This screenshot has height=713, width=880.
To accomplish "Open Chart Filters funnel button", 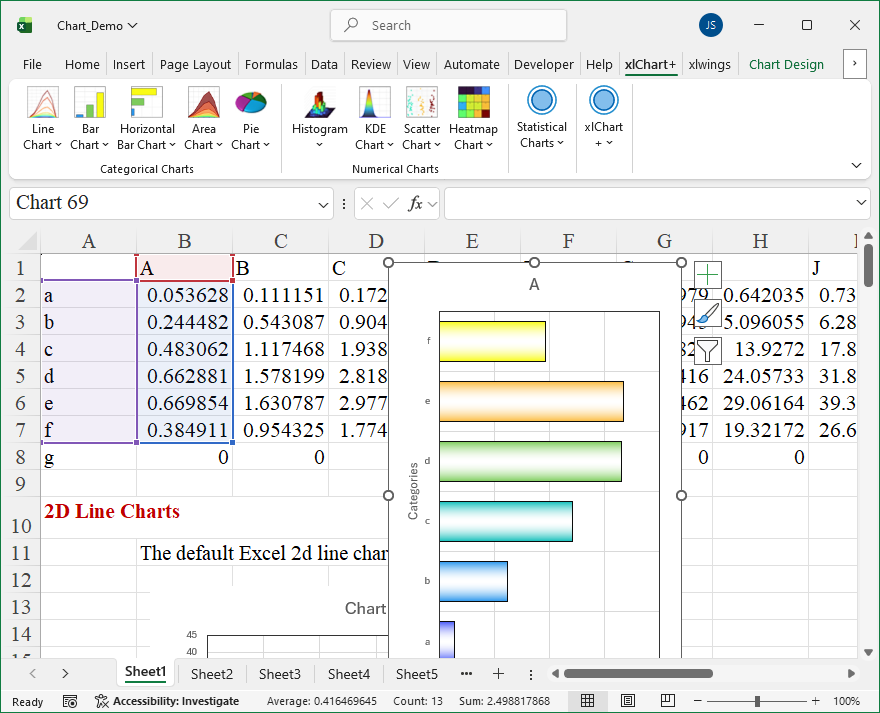I will coord(708,350).
